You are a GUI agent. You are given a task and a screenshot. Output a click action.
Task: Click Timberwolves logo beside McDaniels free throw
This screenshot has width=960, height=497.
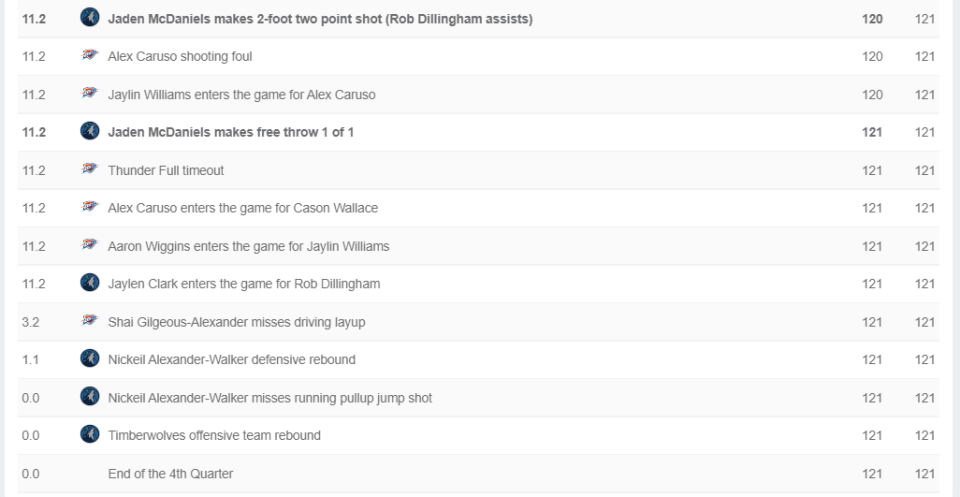90,131
